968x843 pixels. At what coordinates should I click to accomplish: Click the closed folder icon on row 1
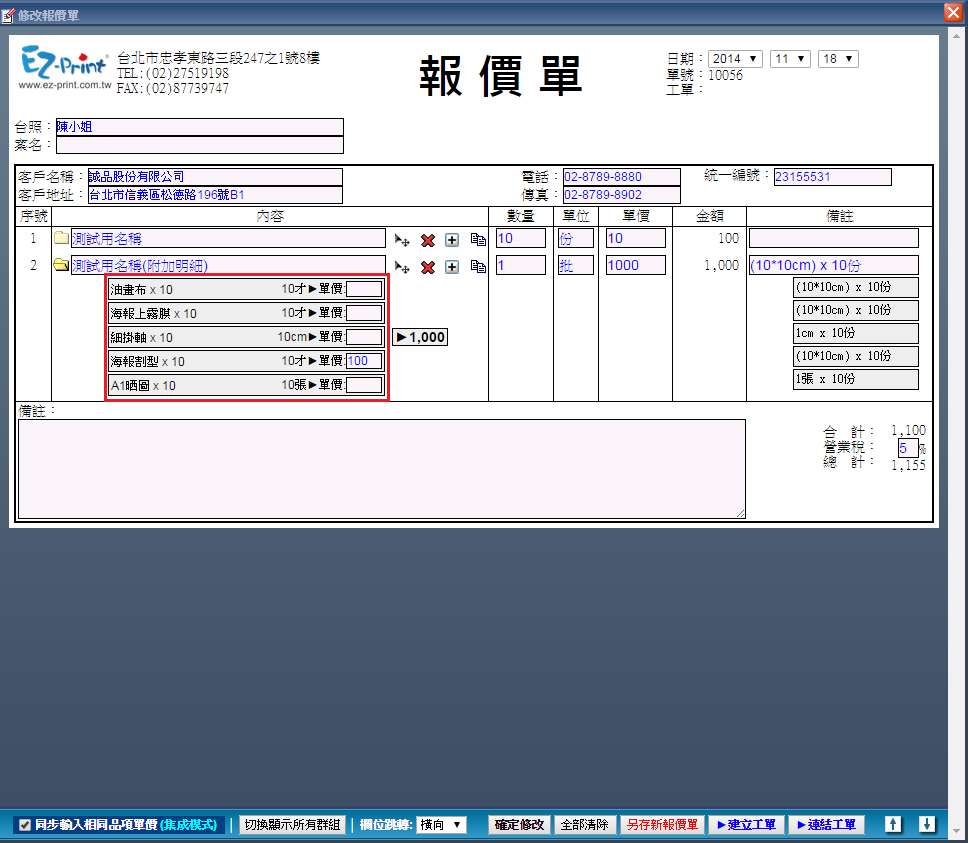(x=61, y=239)
